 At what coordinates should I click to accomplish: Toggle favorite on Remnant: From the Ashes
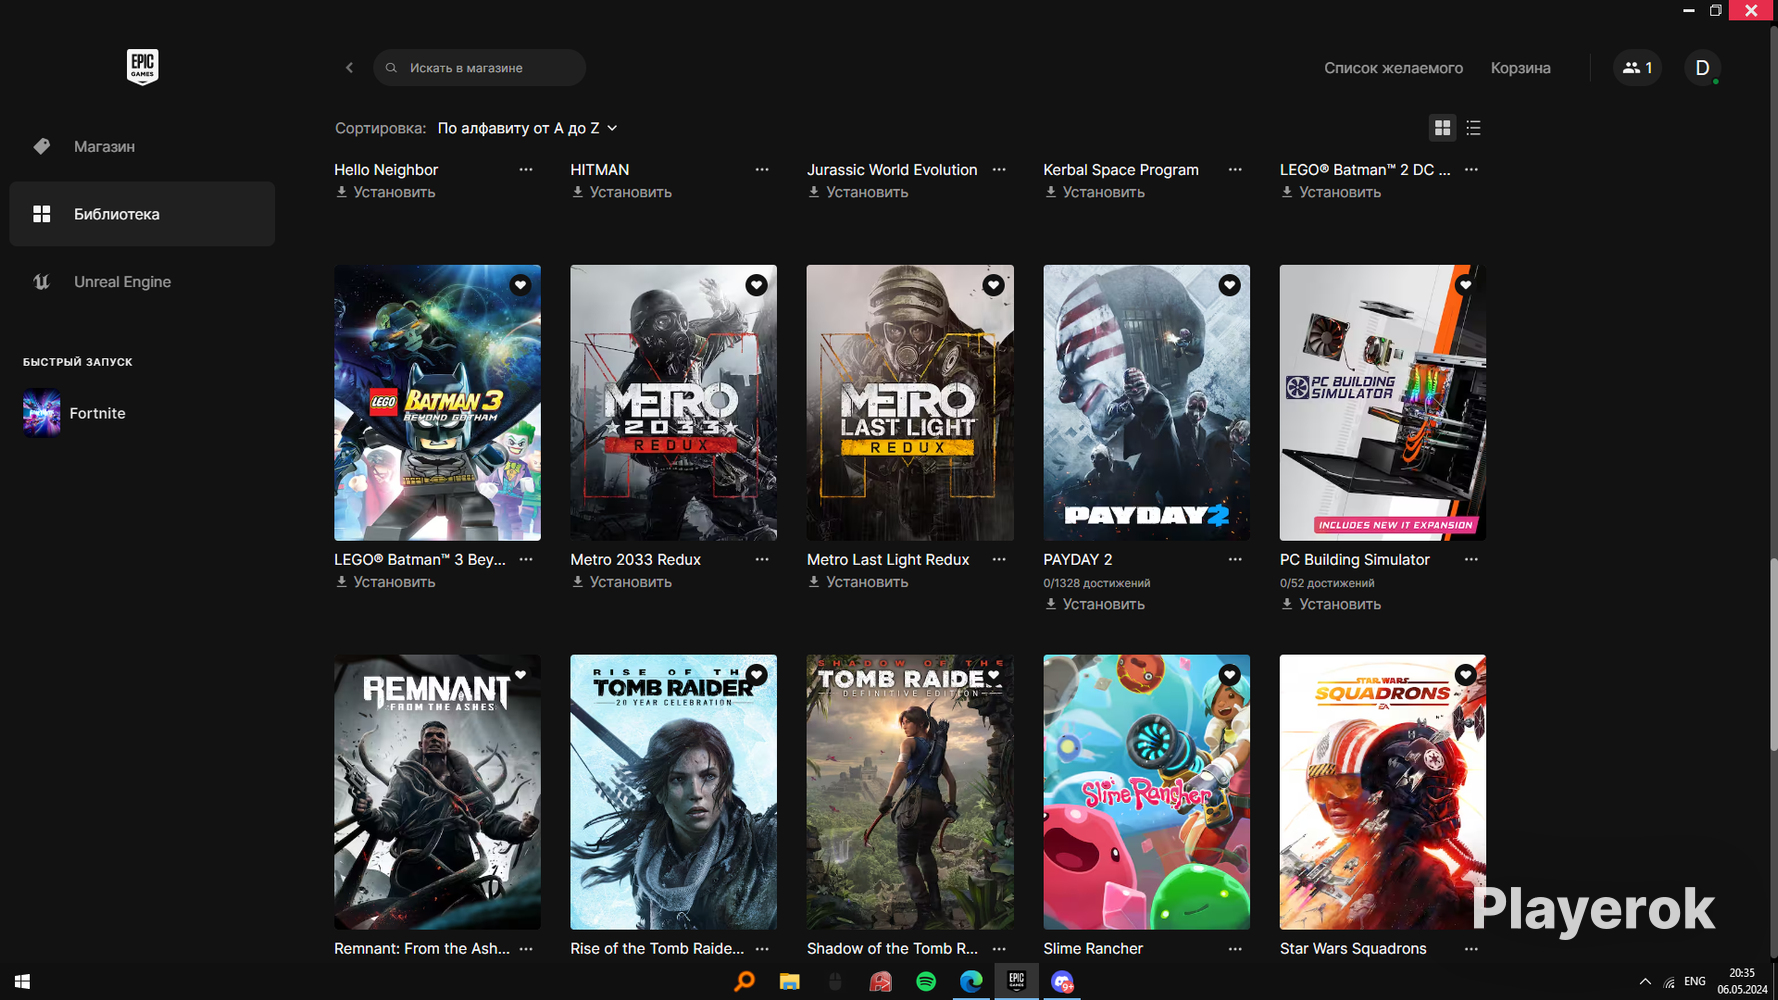click(x=520, y=675)
